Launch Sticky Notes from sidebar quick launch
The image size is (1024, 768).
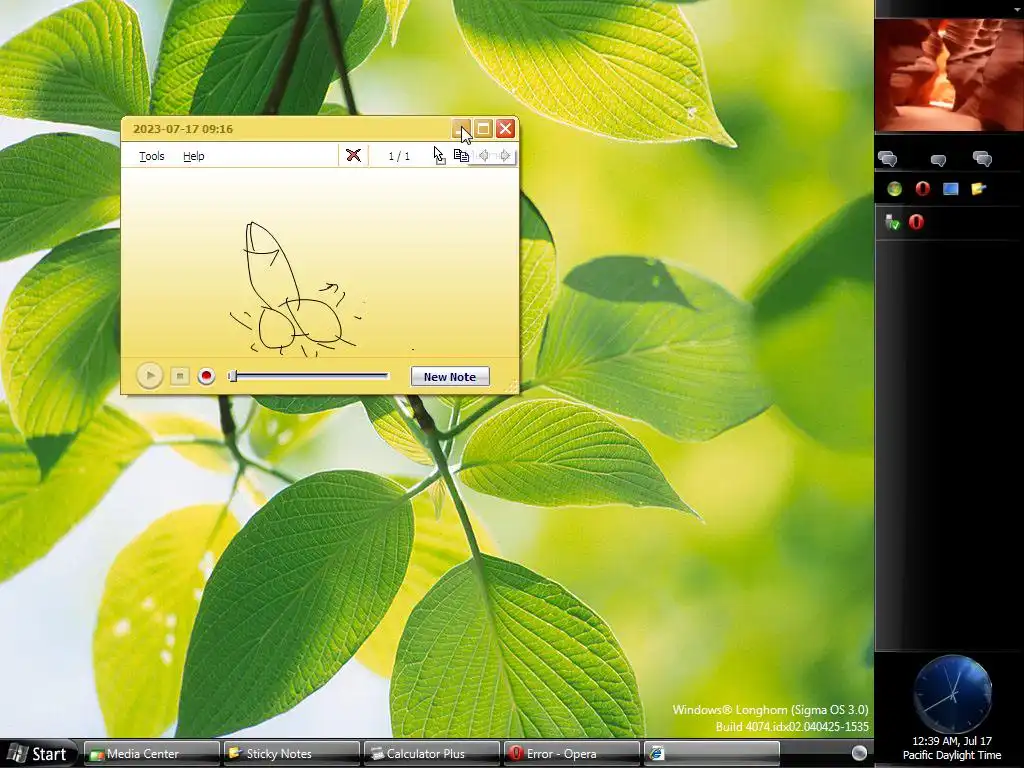click(978, 189)
